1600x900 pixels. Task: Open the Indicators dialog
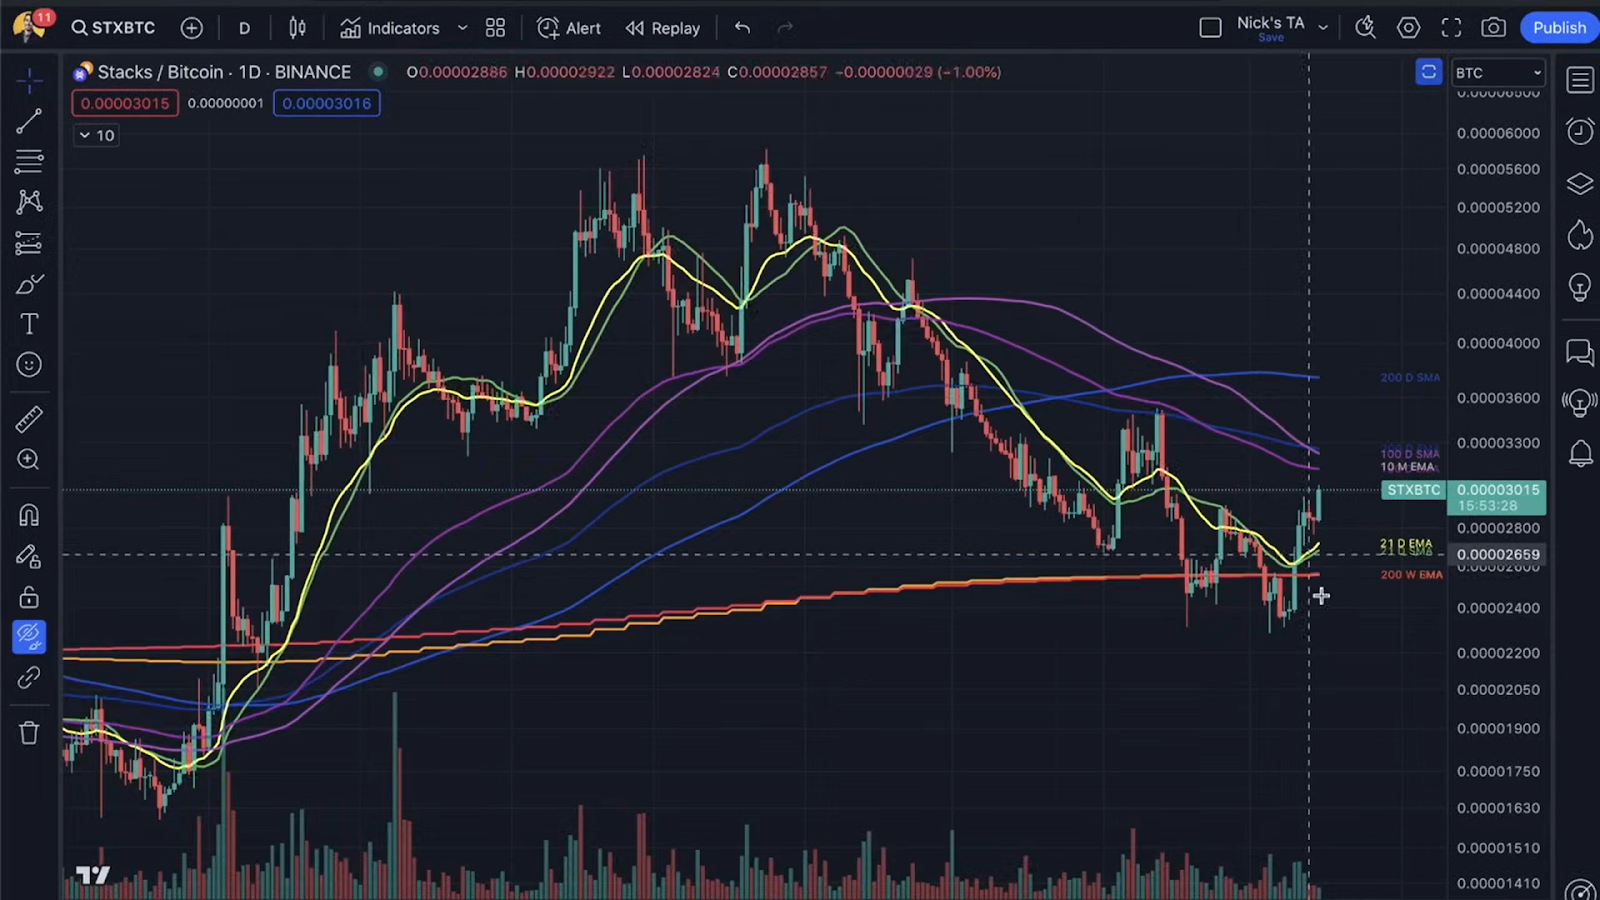click(x=390, y=28)
